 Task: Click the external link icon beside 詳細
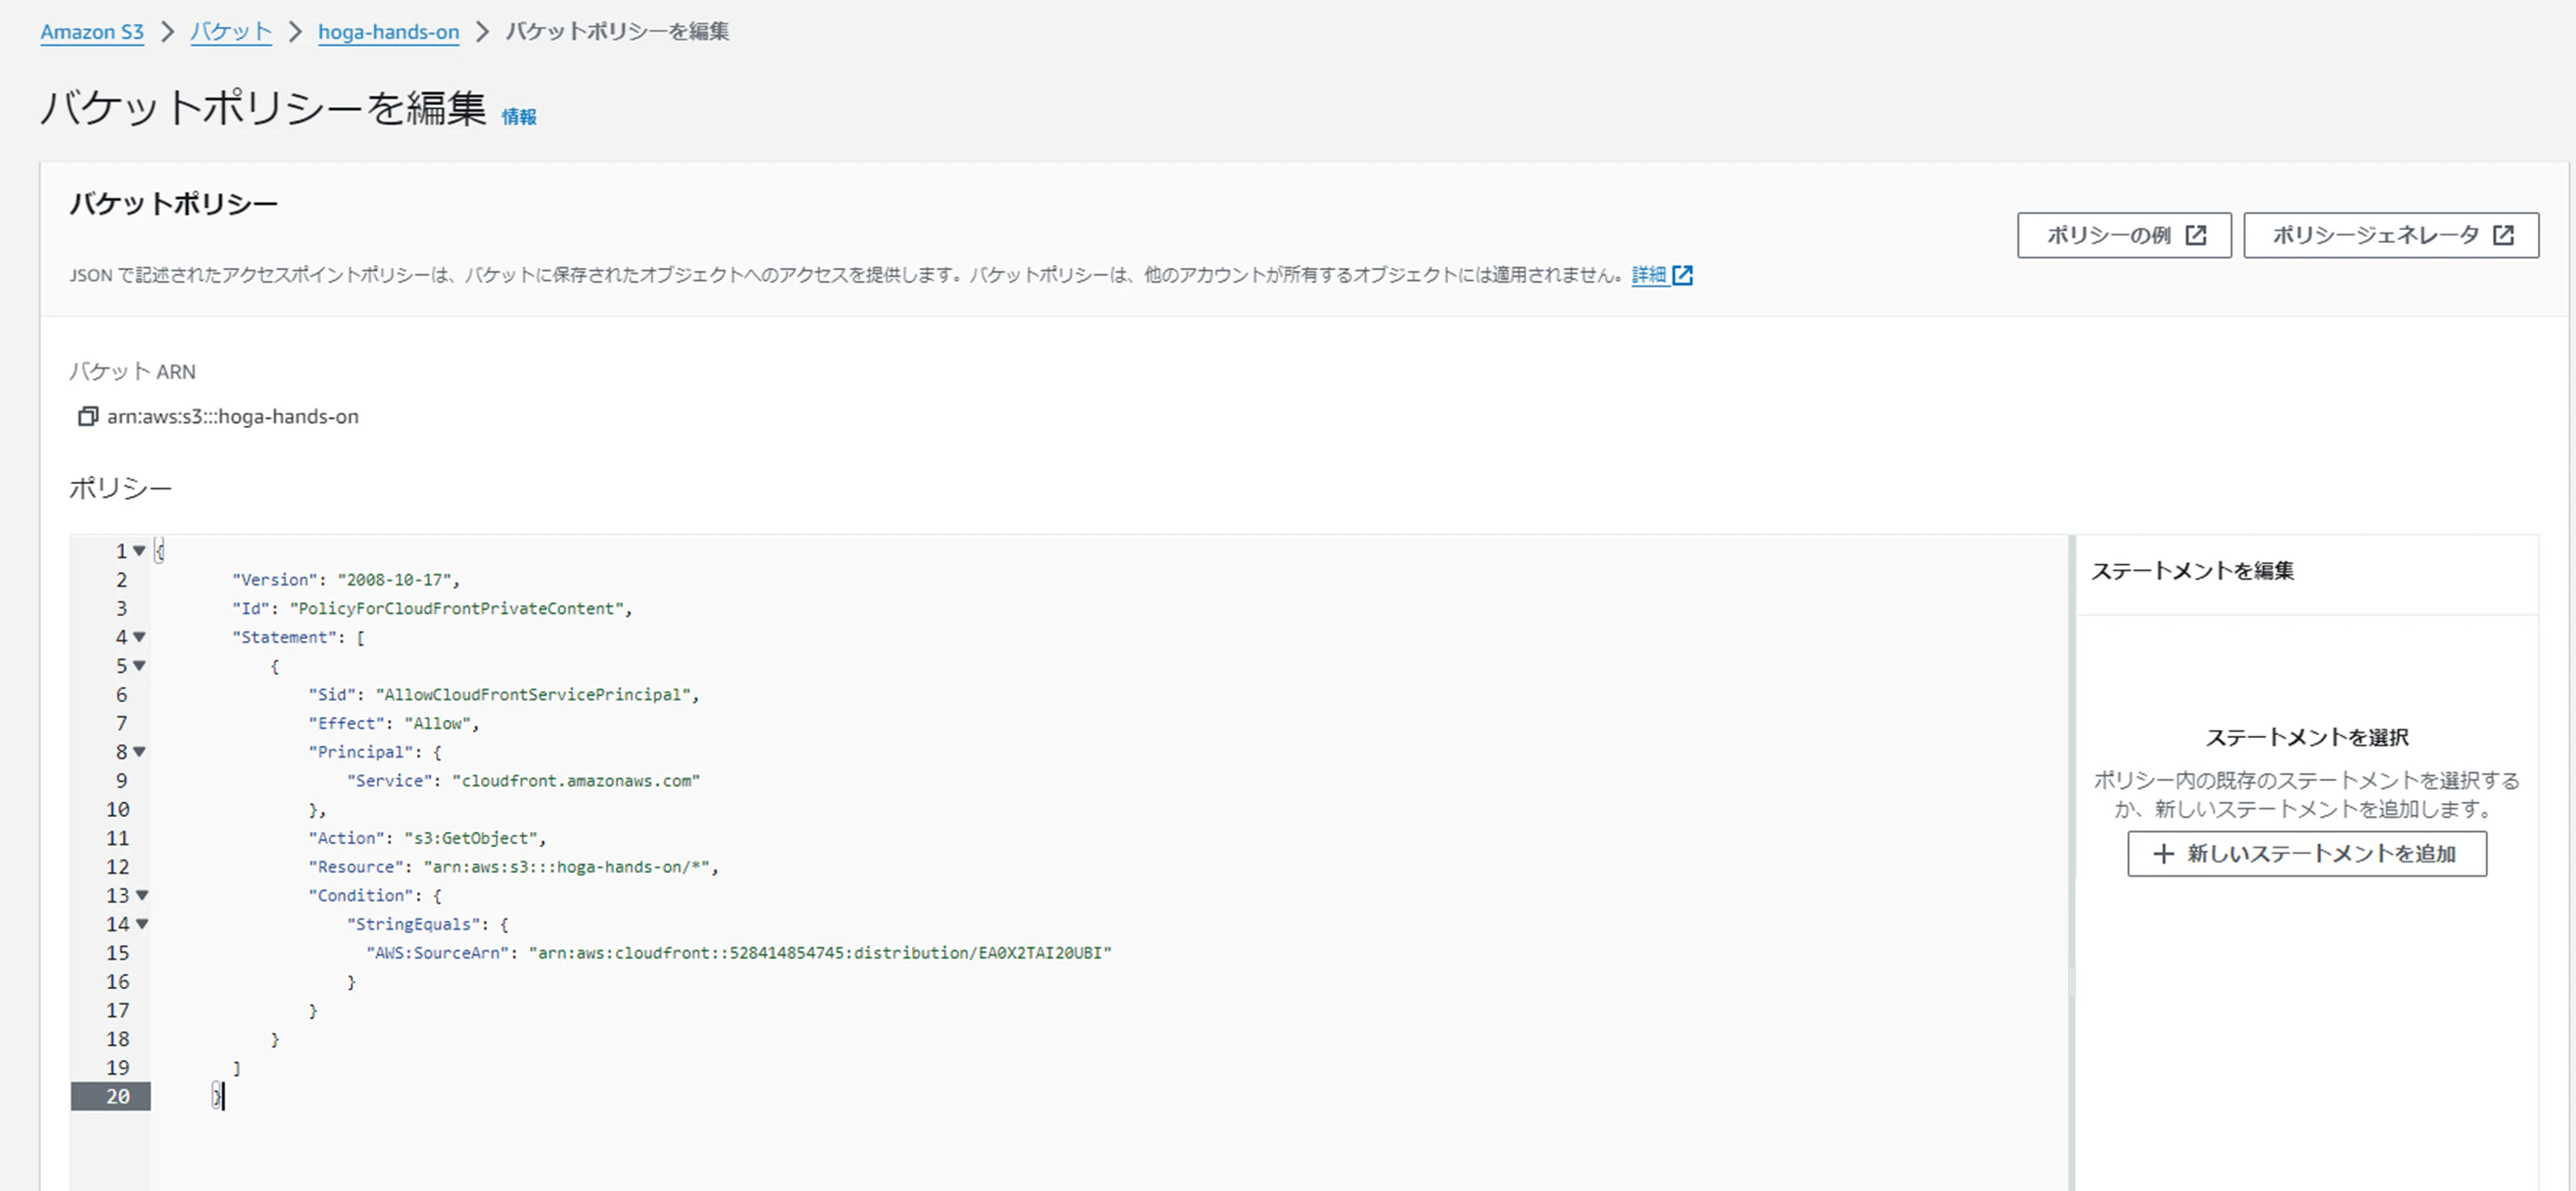[x=1683, y=275]
